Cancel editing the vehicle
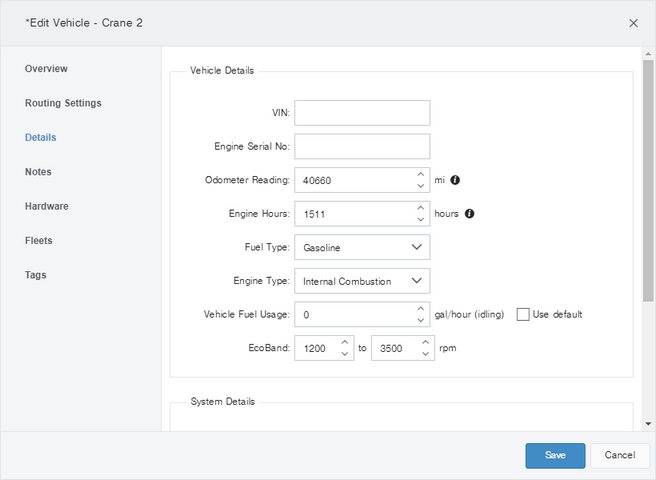This screenshot has height=480, width=656. 620,455
